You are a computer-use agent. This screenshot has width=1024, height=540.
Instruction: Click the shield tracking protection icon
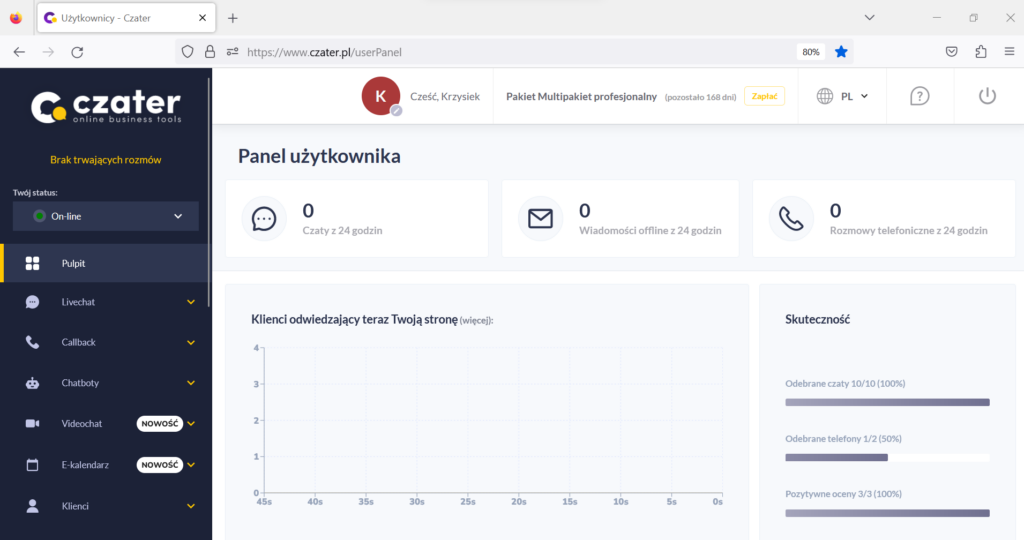187,52
